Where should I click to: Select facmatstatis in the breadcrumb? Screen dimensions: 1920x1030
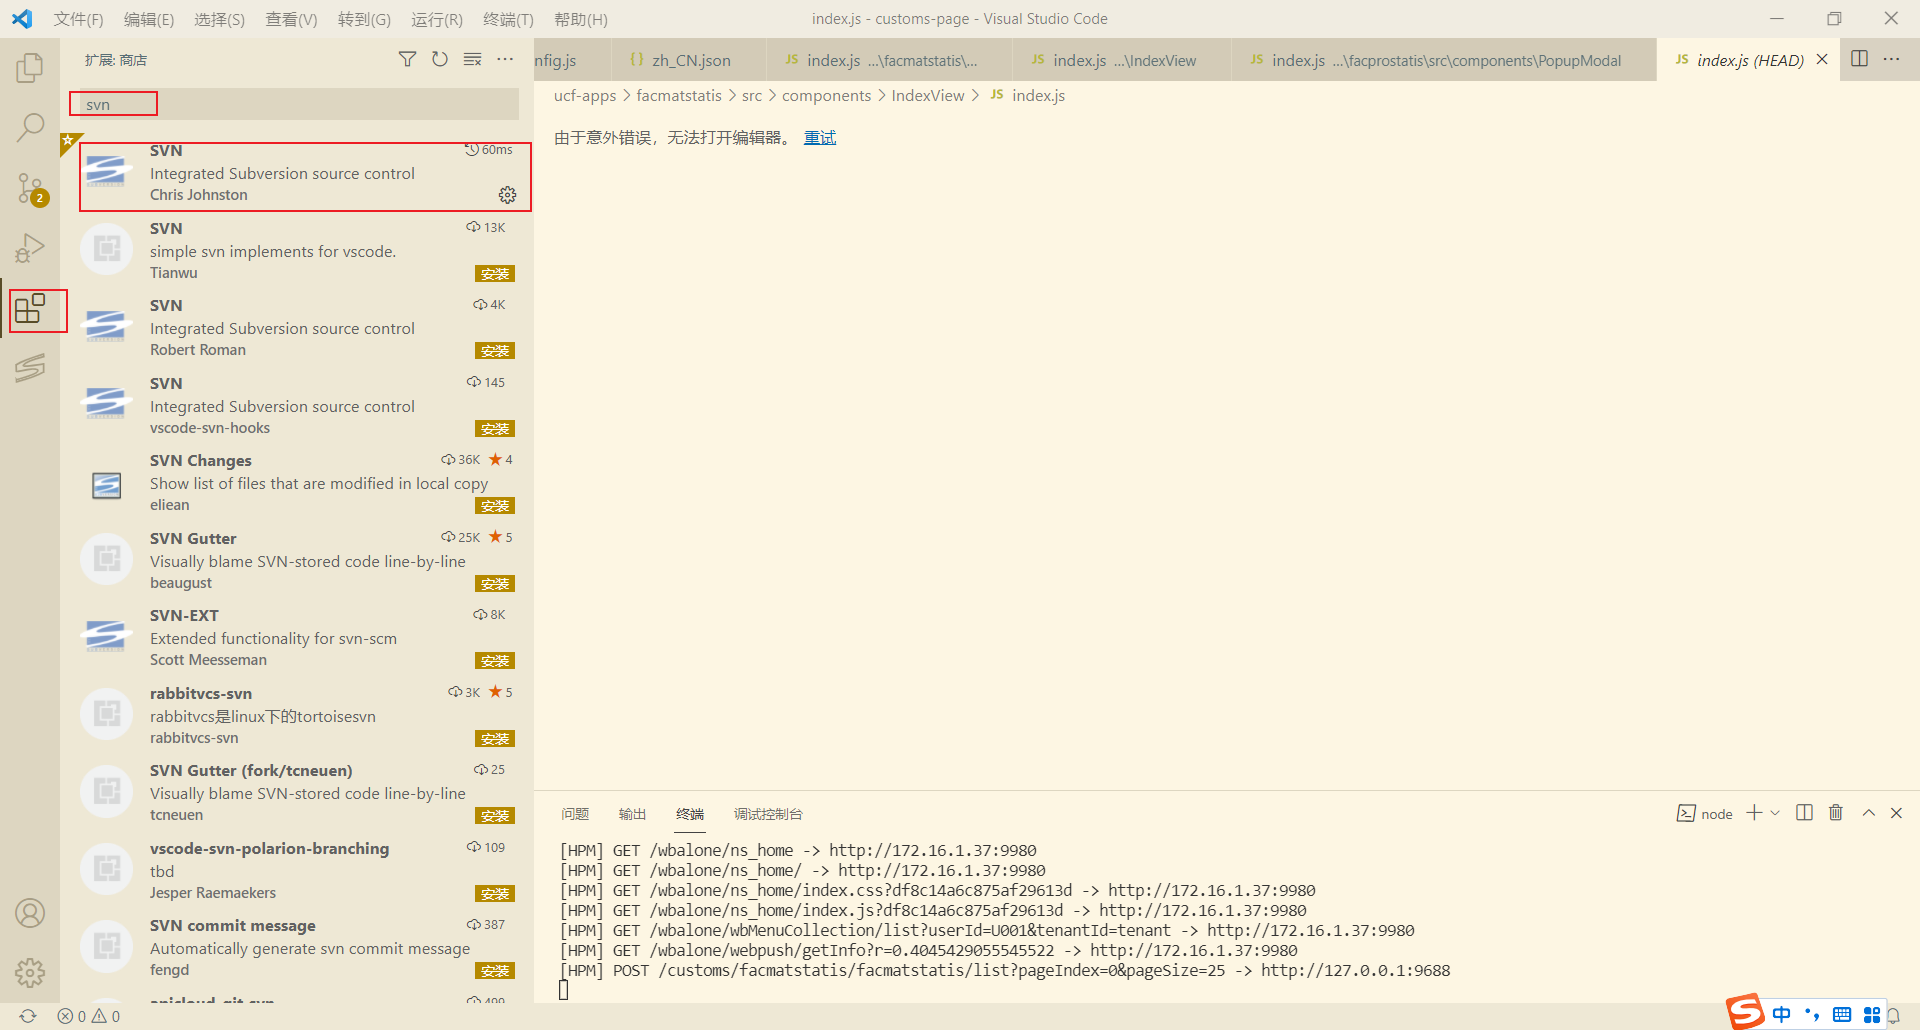click(679, 96)
